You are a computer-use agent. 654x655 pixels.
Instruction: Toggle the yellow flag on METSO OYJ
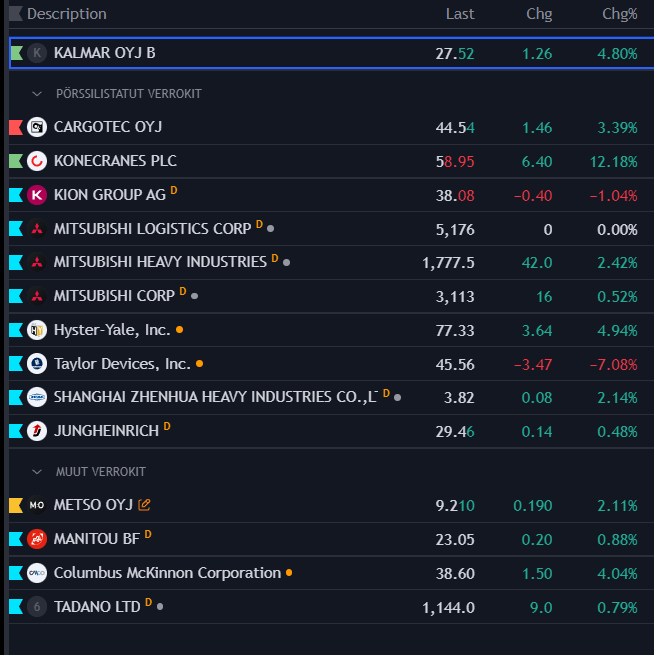tap(15, 506)
